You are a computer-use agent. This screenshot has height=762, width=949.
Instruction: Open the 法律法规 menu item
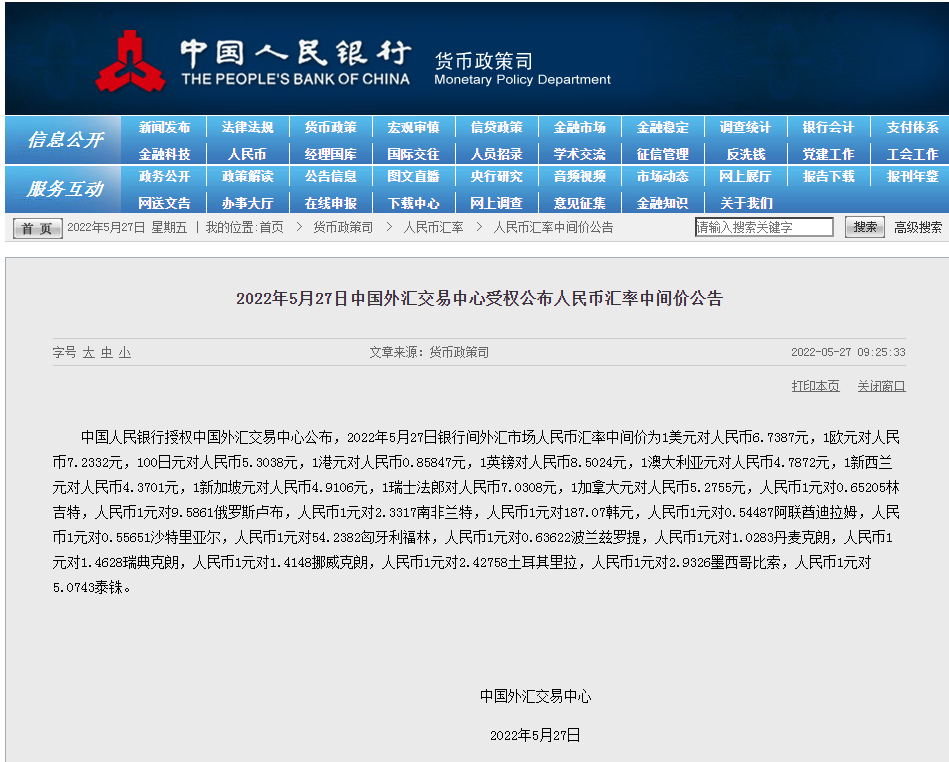coord(247,128)
